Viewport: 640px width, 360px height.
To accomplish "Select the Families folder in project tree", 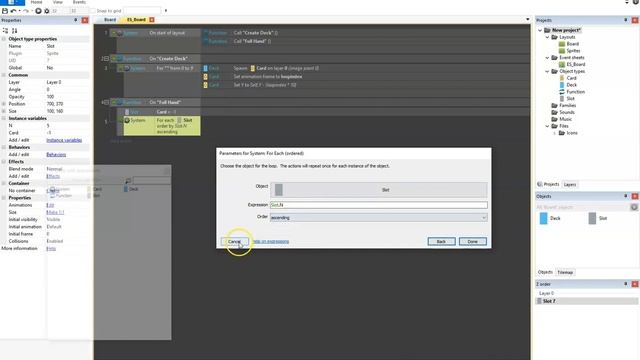I will tap(564, 105).
